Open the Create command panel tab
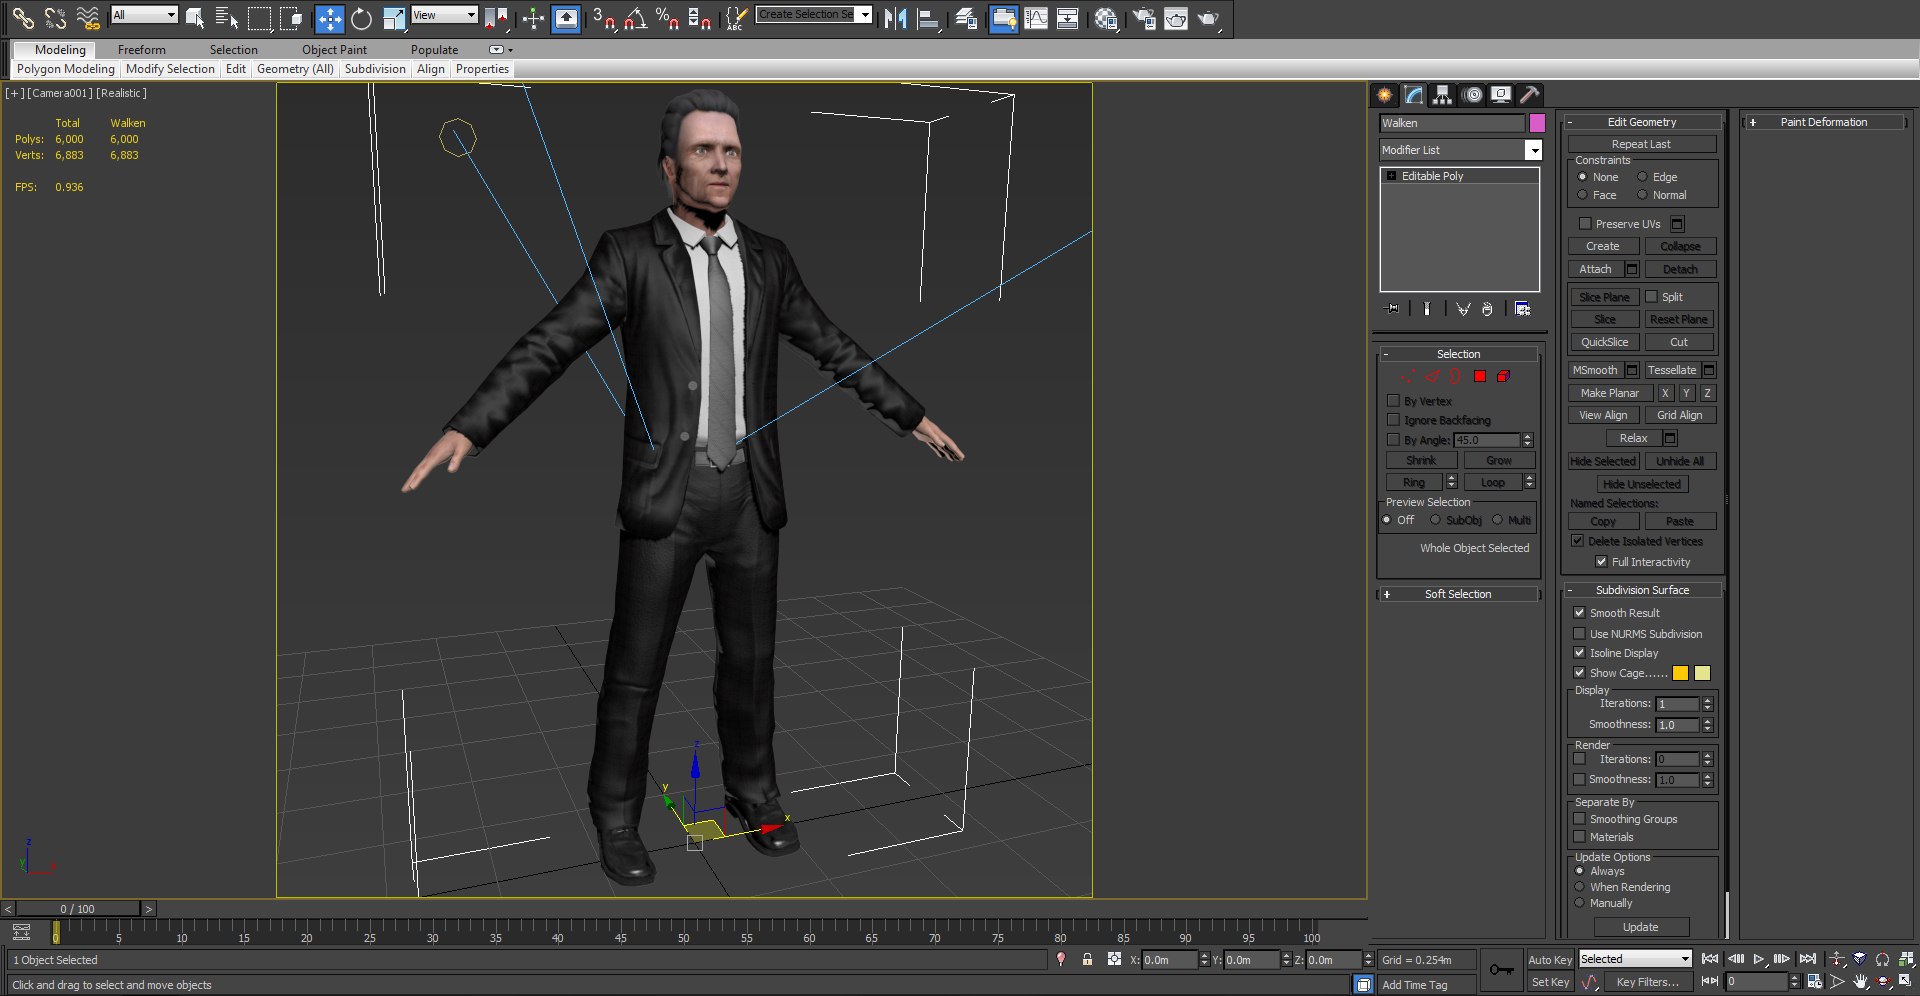Viewport: 1920px width, 996px height. coord(1384,95)
